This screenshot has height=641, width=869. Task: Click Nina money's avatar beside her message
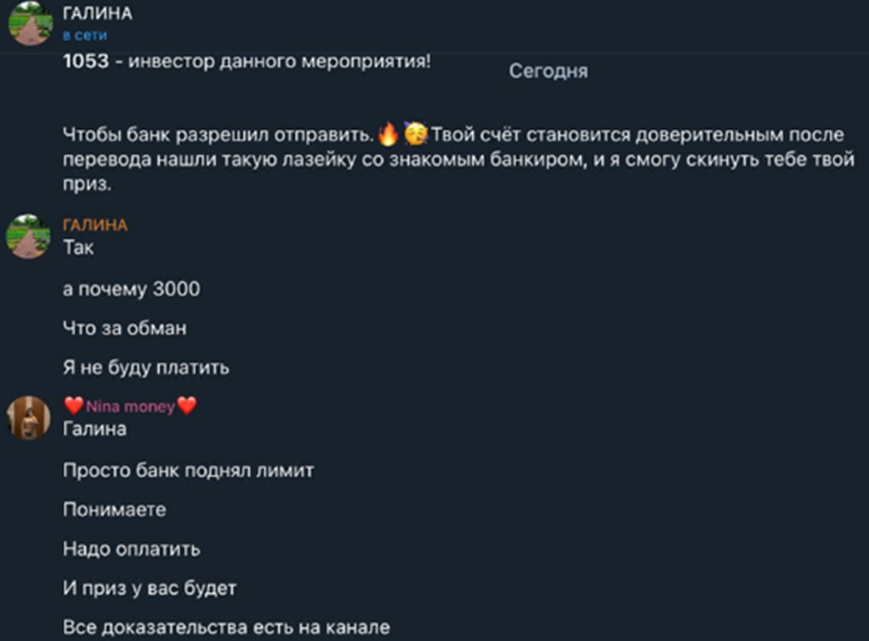(26, 416)
